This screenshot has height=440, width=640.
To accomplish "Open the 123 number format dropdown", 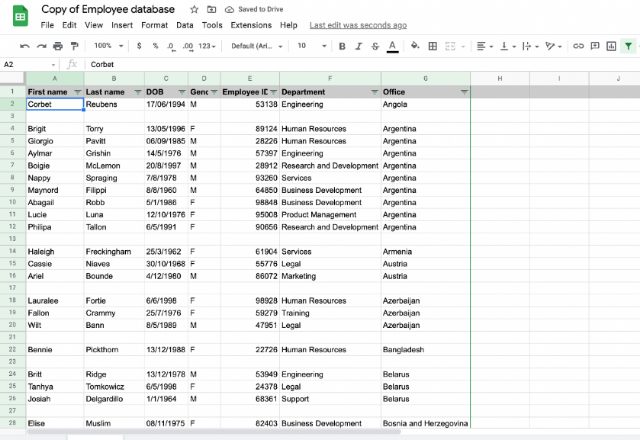I will coord(207,46).
